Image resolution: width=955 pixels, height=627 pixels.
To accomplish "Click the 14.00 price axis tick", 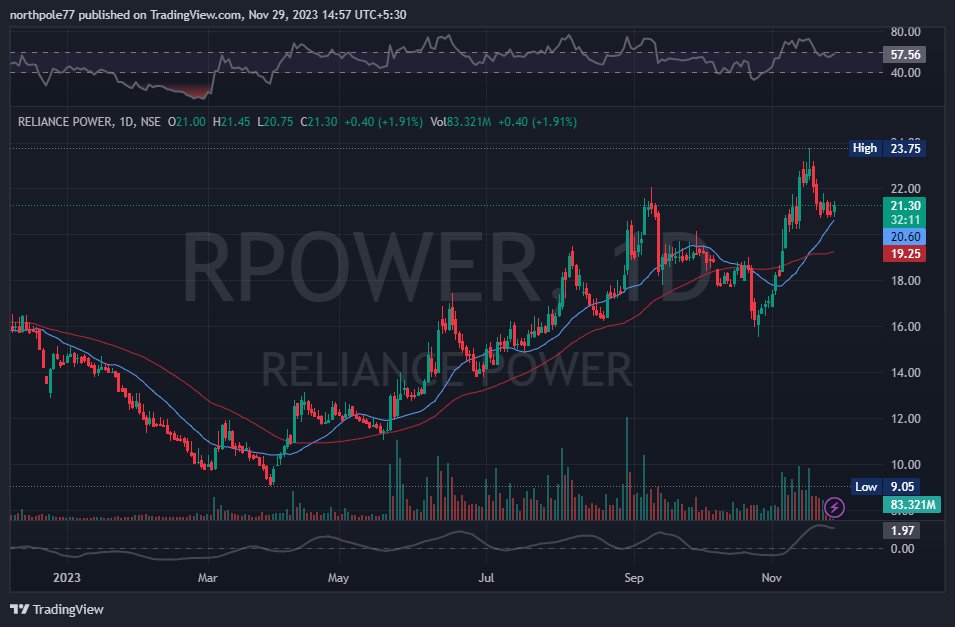I will tap(905, 372).
